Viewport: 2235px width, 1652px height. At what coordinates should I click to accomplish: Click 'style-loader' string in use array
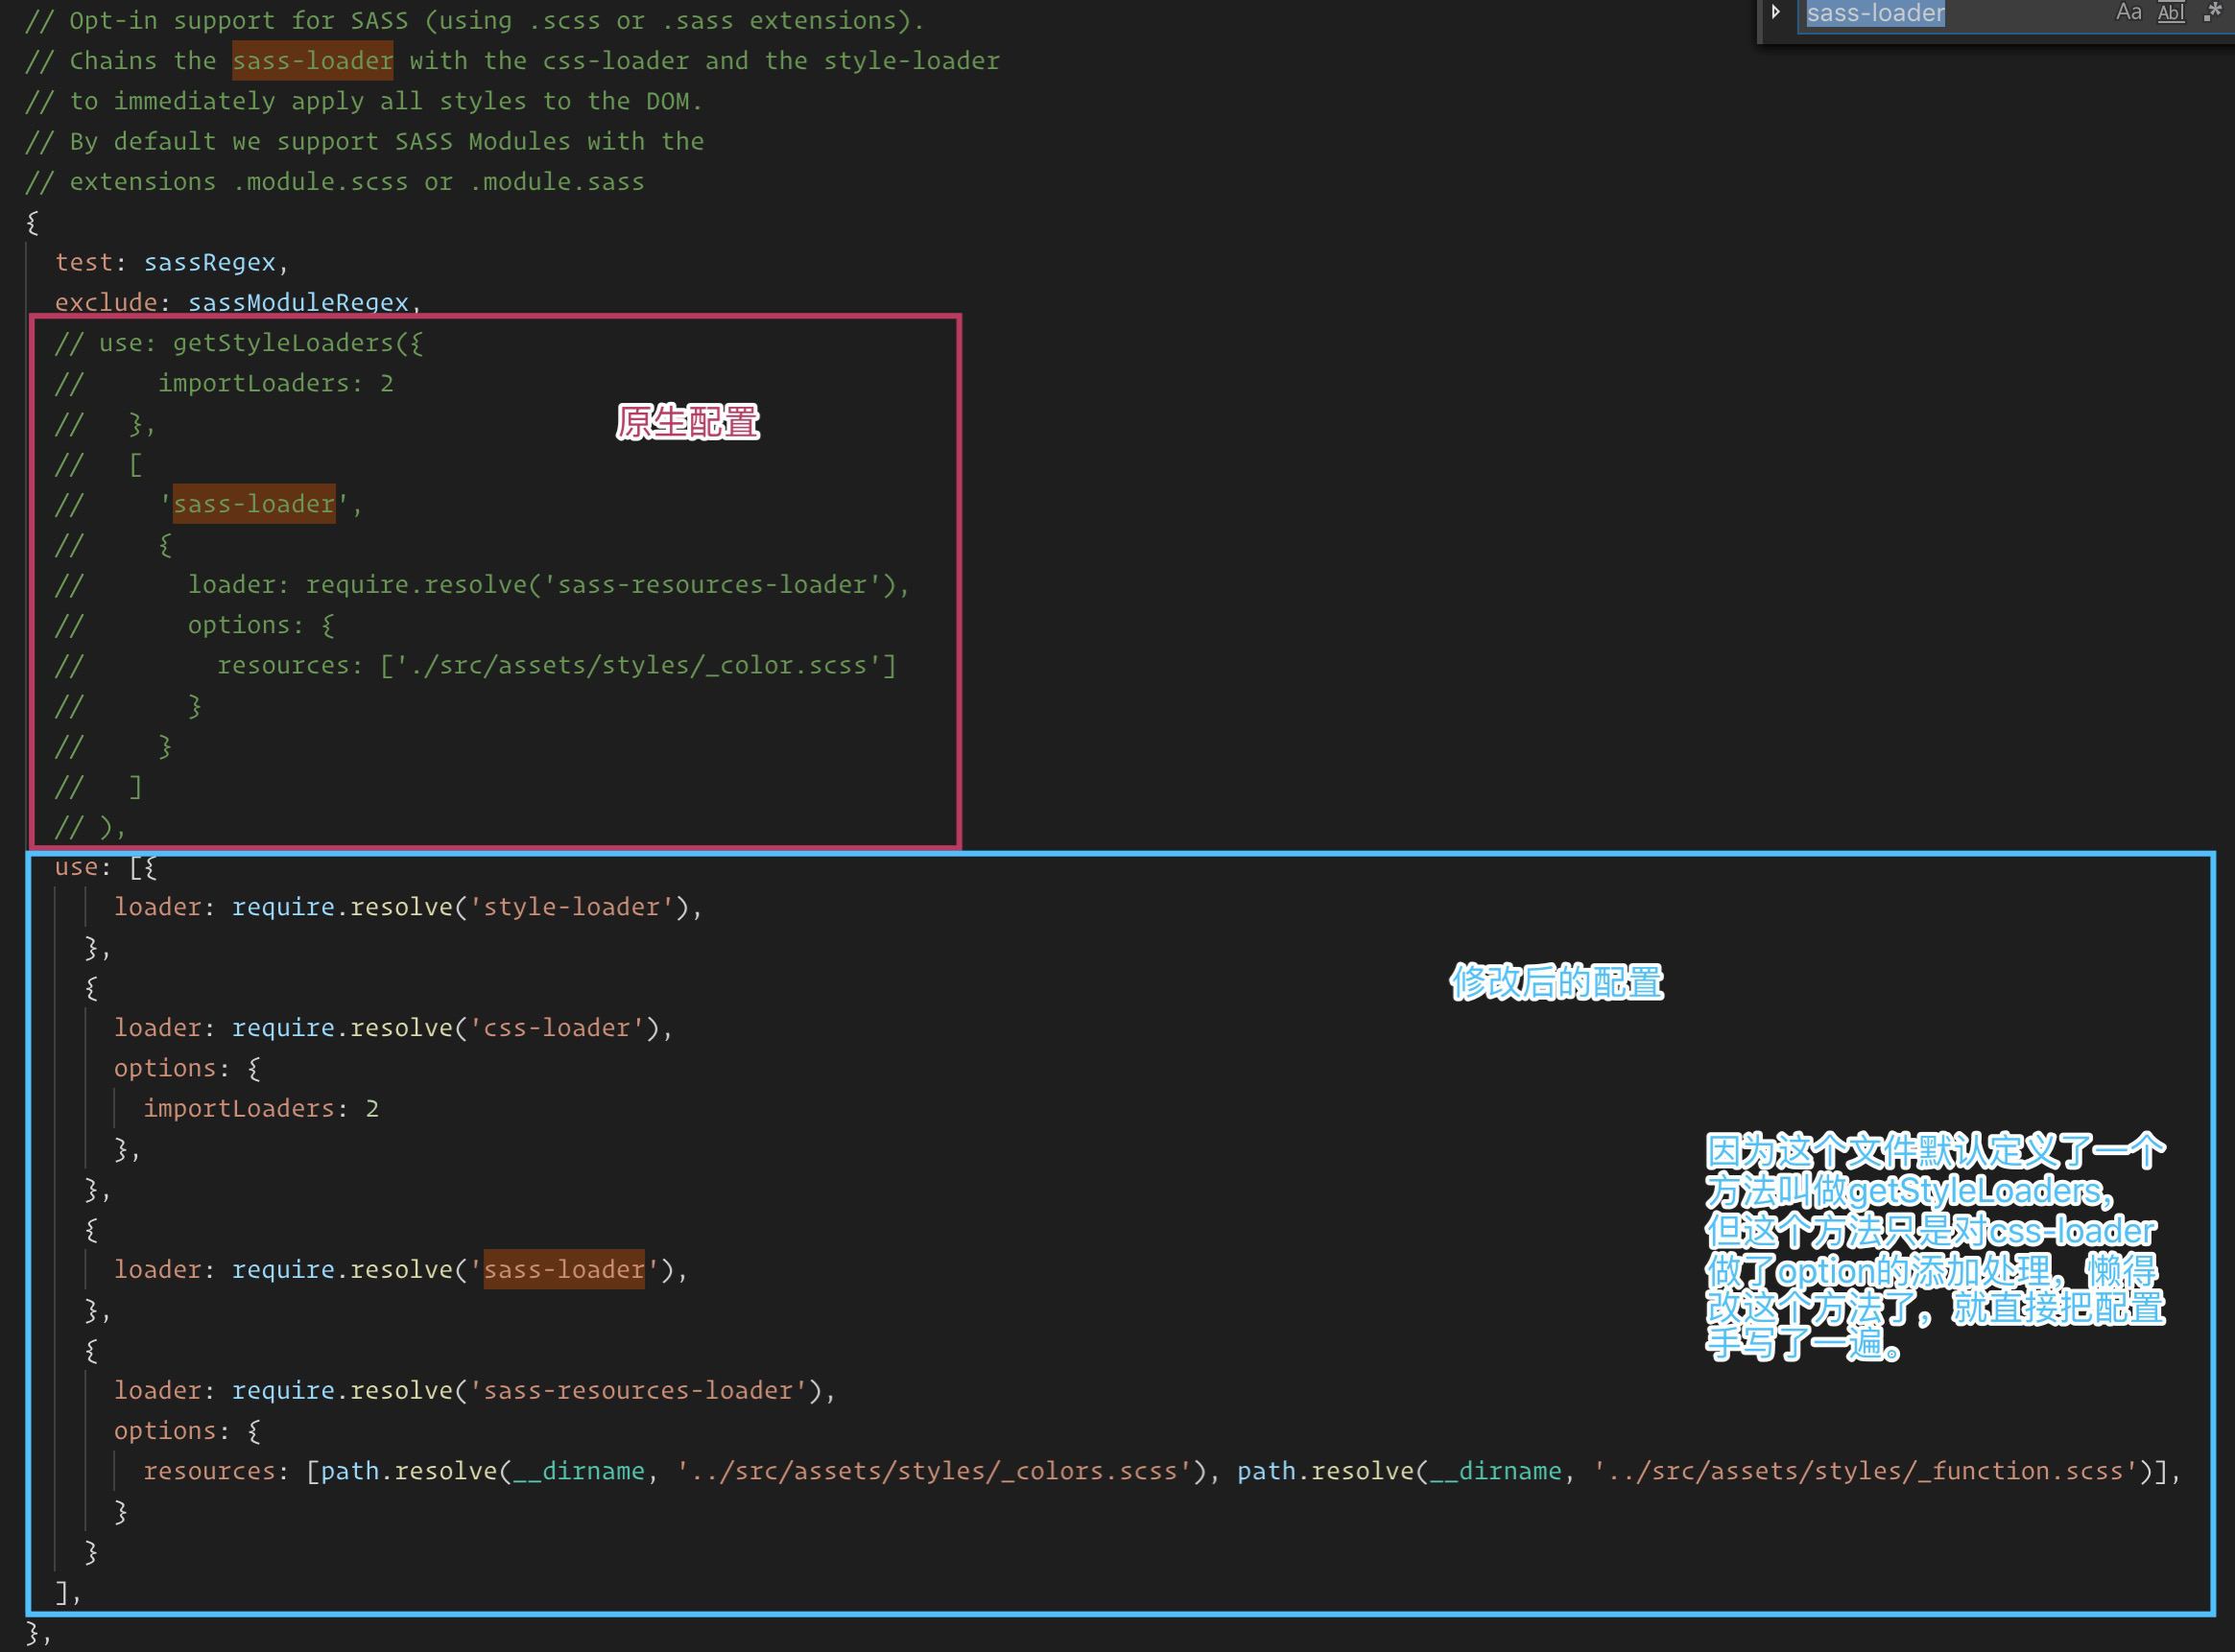click(572, 907)
